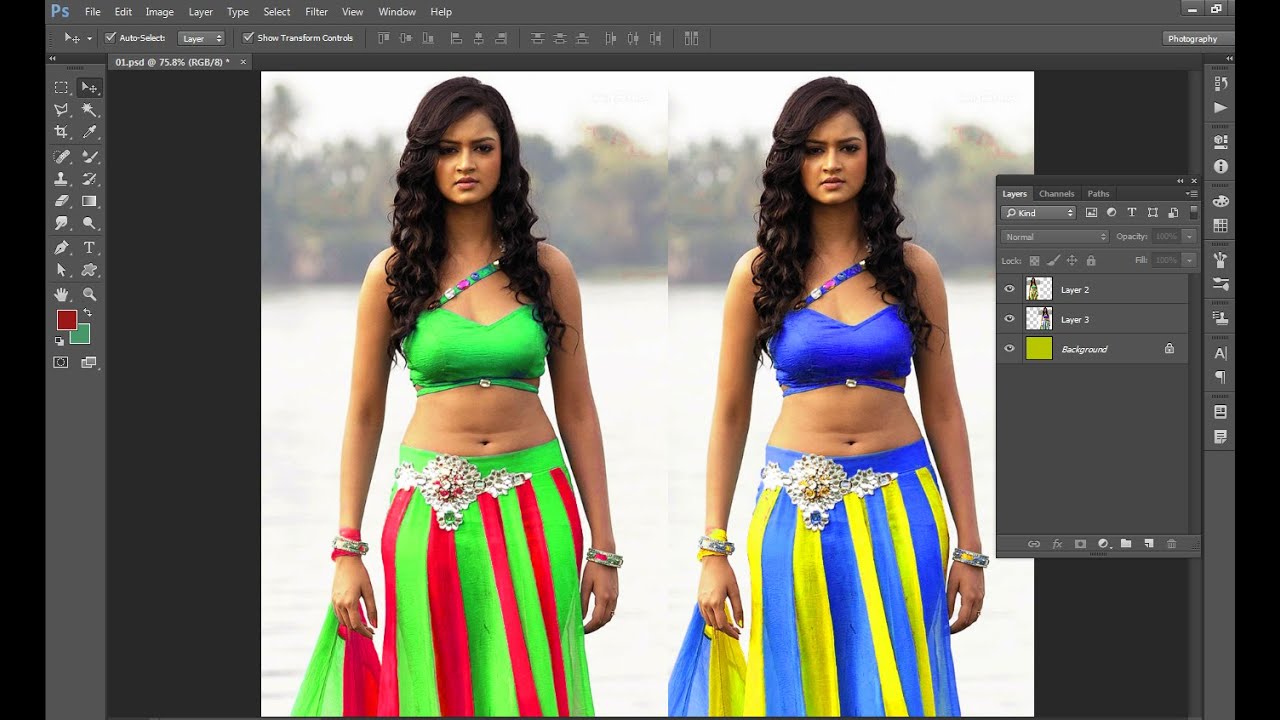This screenshot has height=720, width=1280.
Task: Open the Fill slider dropdown arrow
Action: click(x=1189, y=260)
